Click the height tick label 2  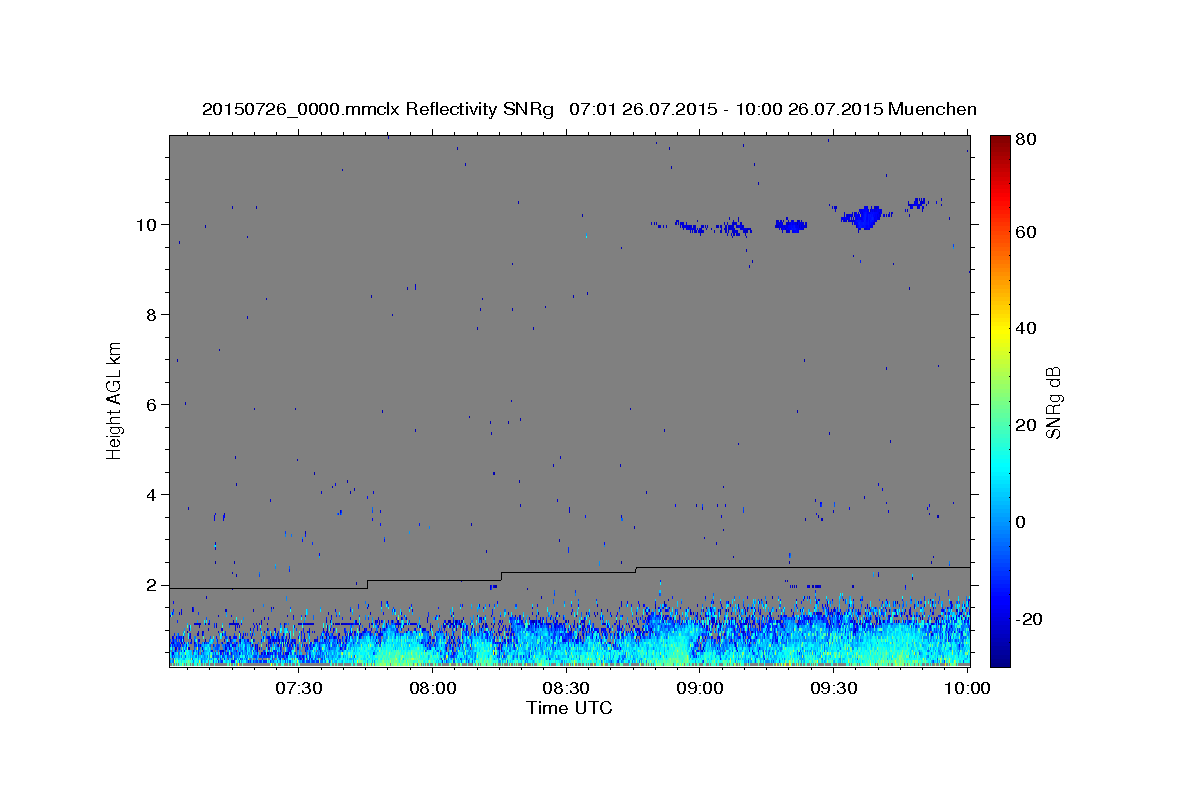tap(153, 584)
